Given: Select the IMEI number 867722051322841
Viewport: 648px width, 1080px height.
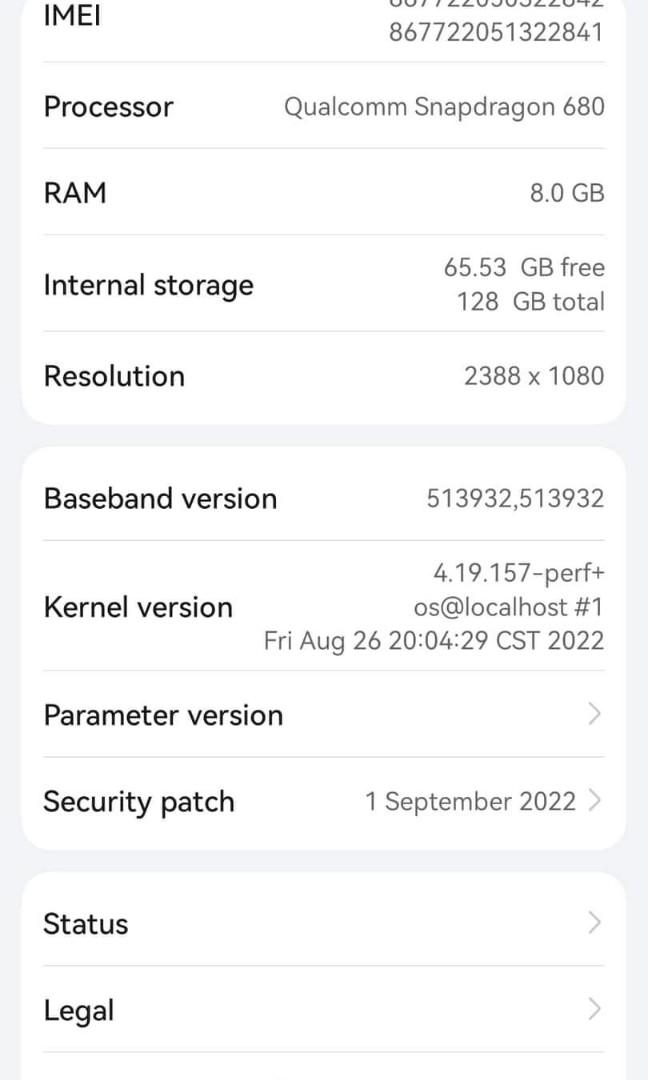Looking at the screenshot, I should coord(496,32).
